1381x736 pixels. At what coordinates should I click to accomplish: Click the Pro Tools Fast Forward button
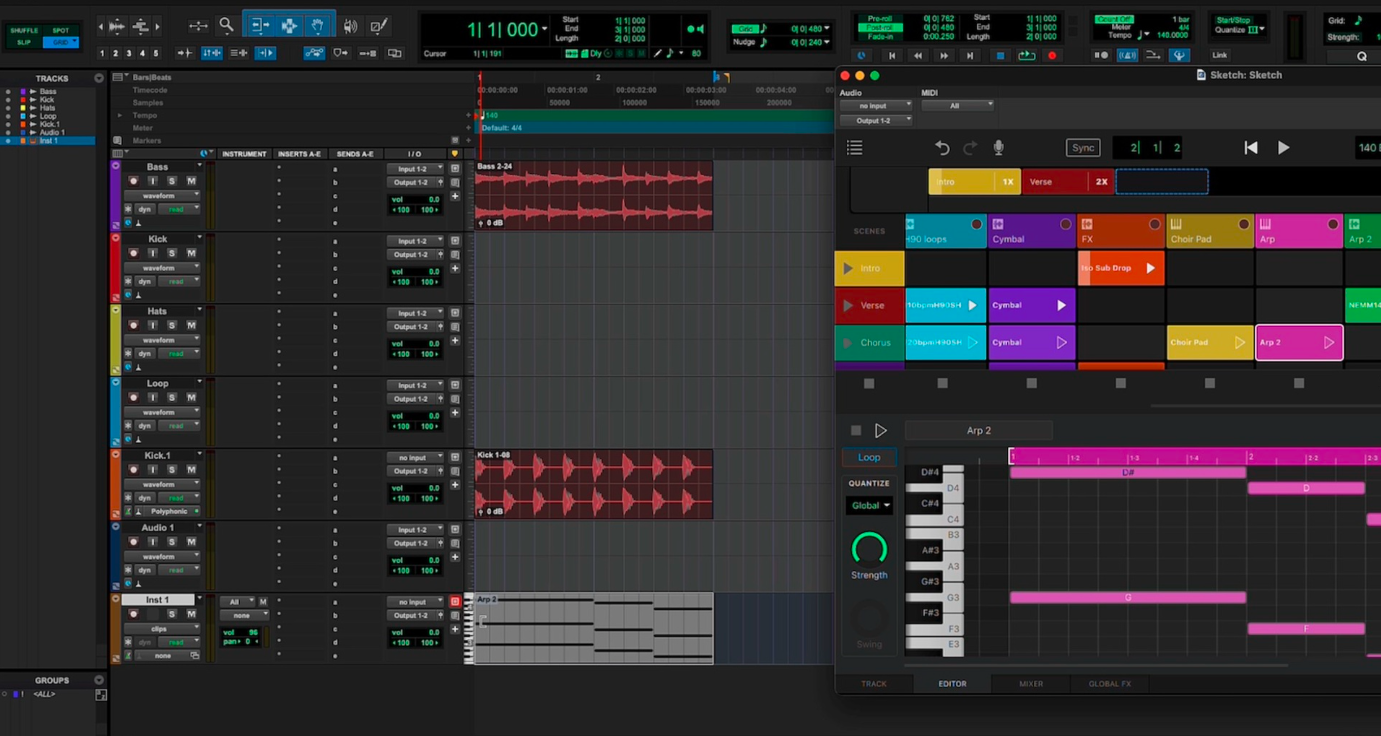coord(944,56)
